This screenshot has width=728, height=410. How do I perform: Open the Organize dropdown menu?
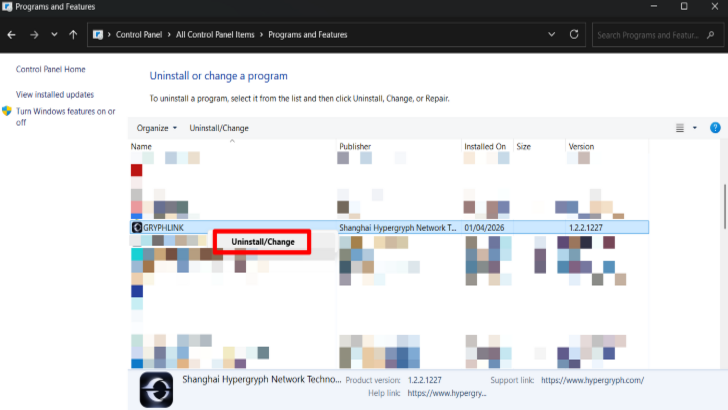tap(156, 128)
